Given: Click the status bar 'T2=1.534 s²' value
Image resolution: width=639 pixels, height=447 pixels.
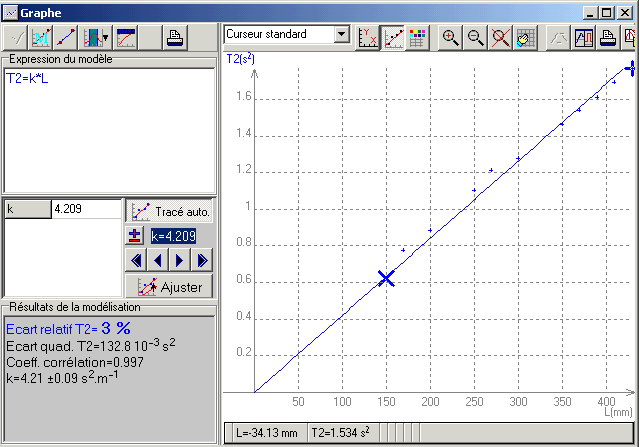Looking at the screenshot, I should point(341,432).
